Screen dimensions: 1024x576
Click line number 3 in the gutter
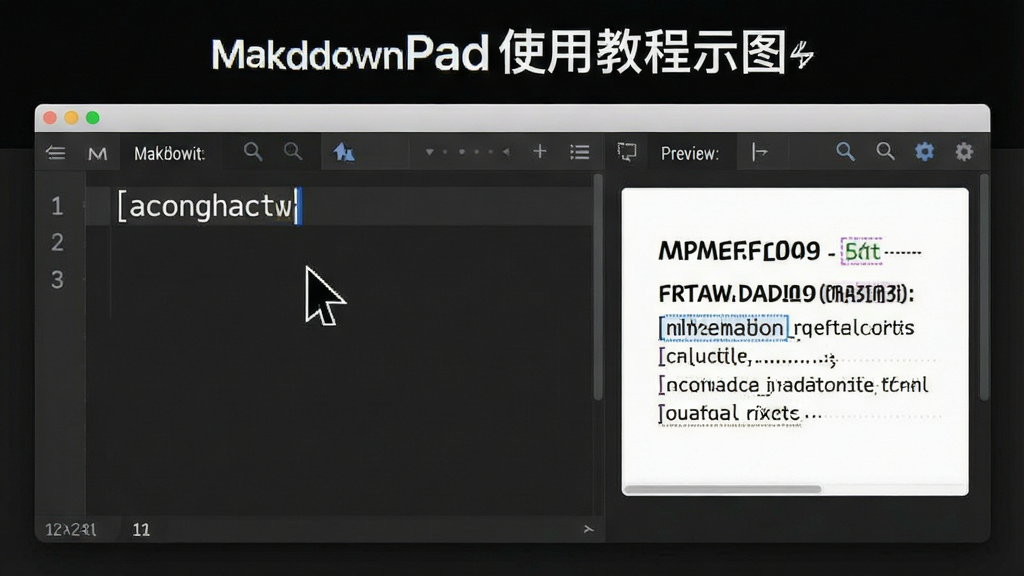pyautogui.click(x=57, y=280)
